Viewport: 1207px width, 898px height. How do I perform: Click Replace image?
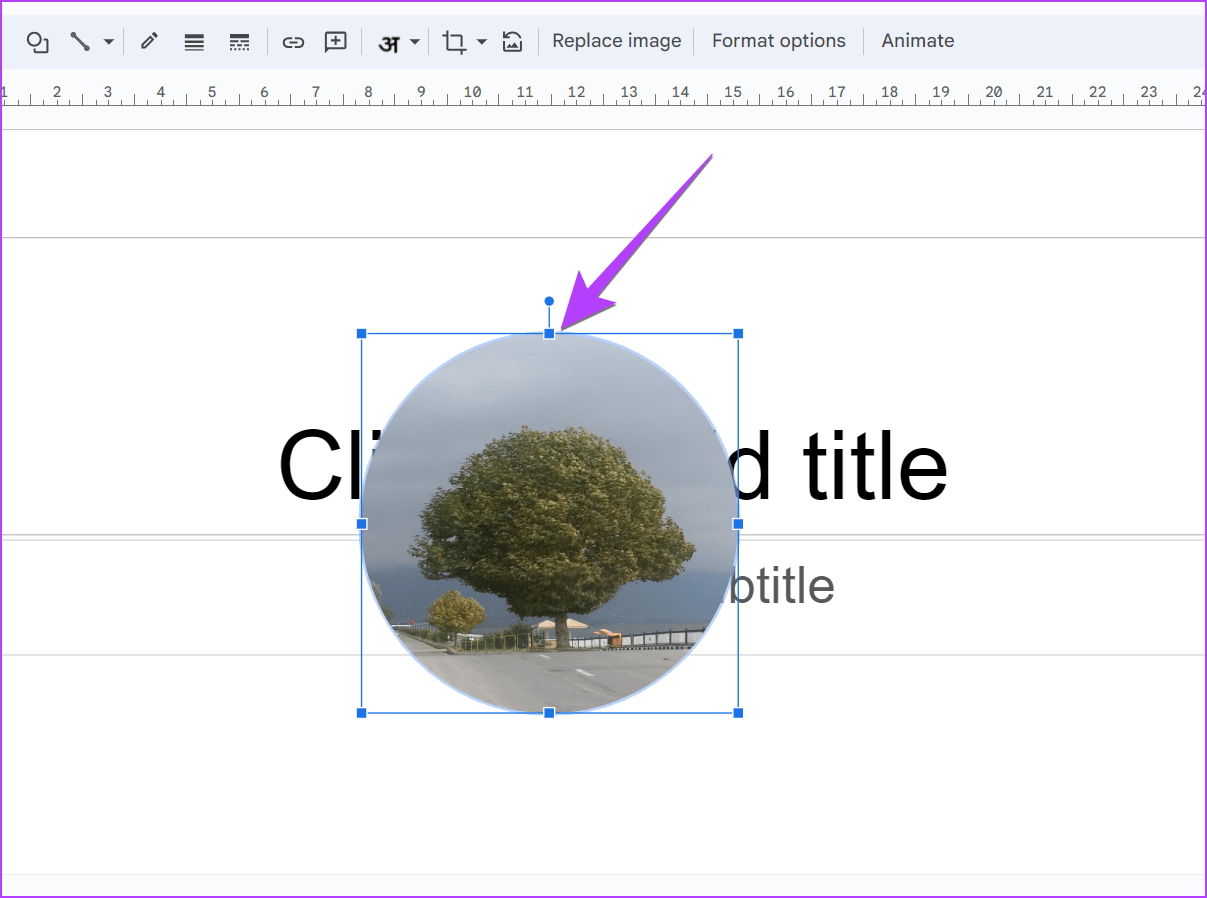(x=616, y=40)
